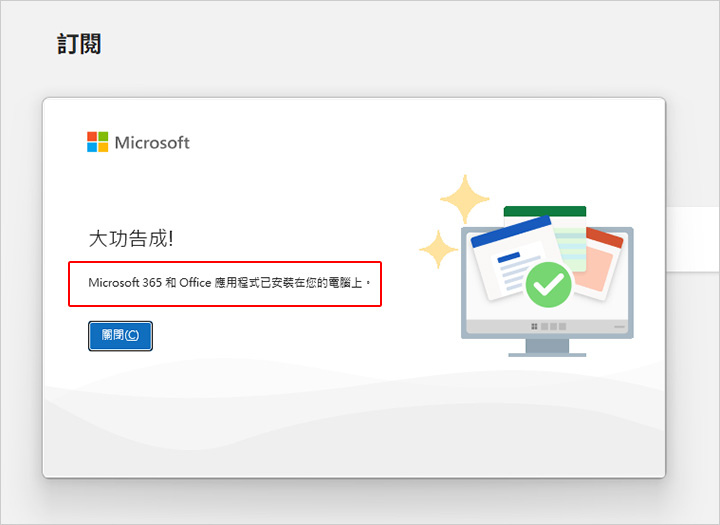
Task: Click the green checkmark badge icon
Action: [x=549, y=285]
